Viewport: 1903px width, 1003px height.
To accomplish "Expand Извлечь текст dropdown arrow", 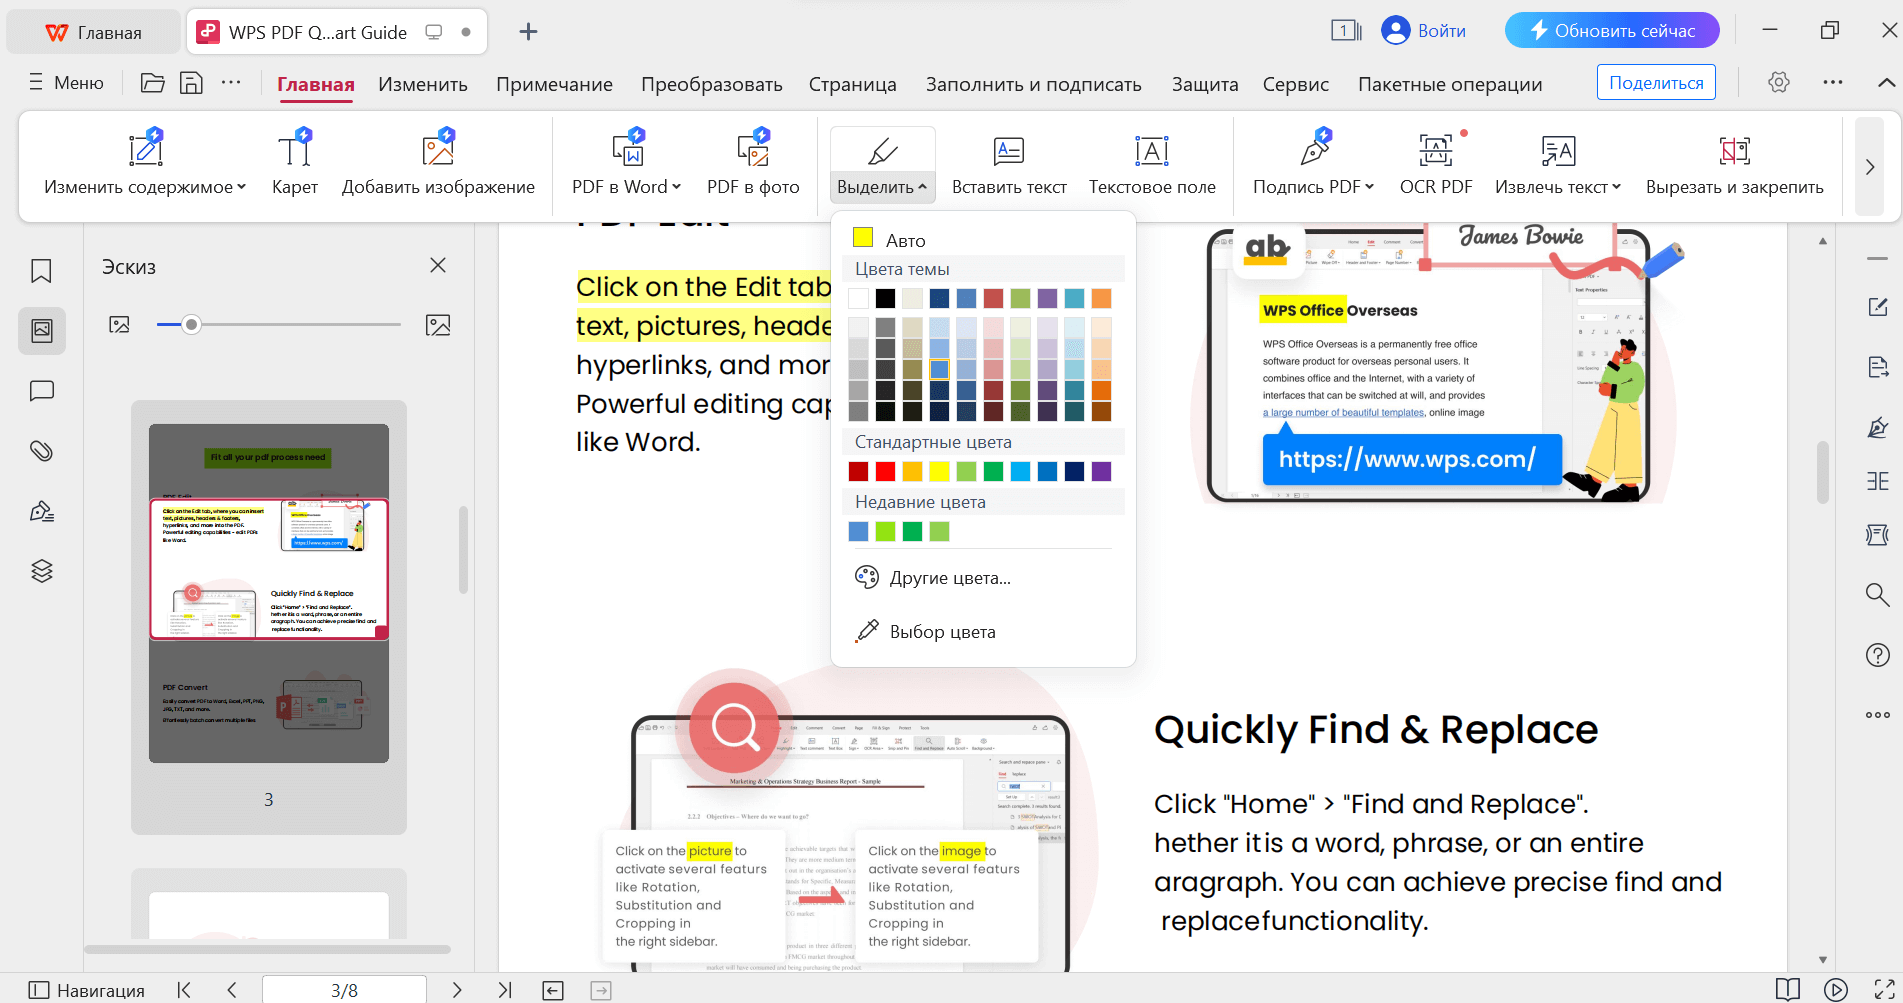I will 1617,187.
